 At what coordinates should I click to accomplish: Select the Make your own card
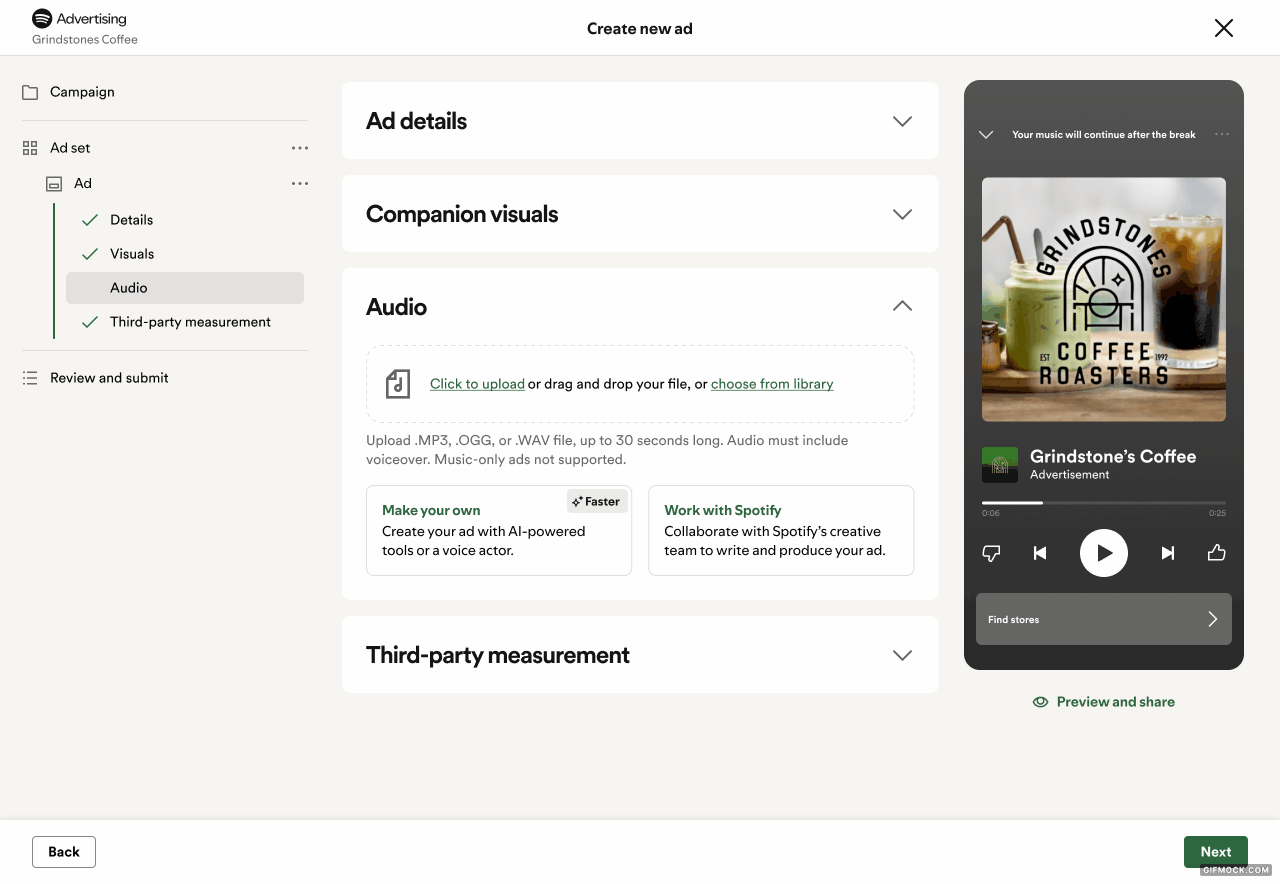(x=499, y=530)
